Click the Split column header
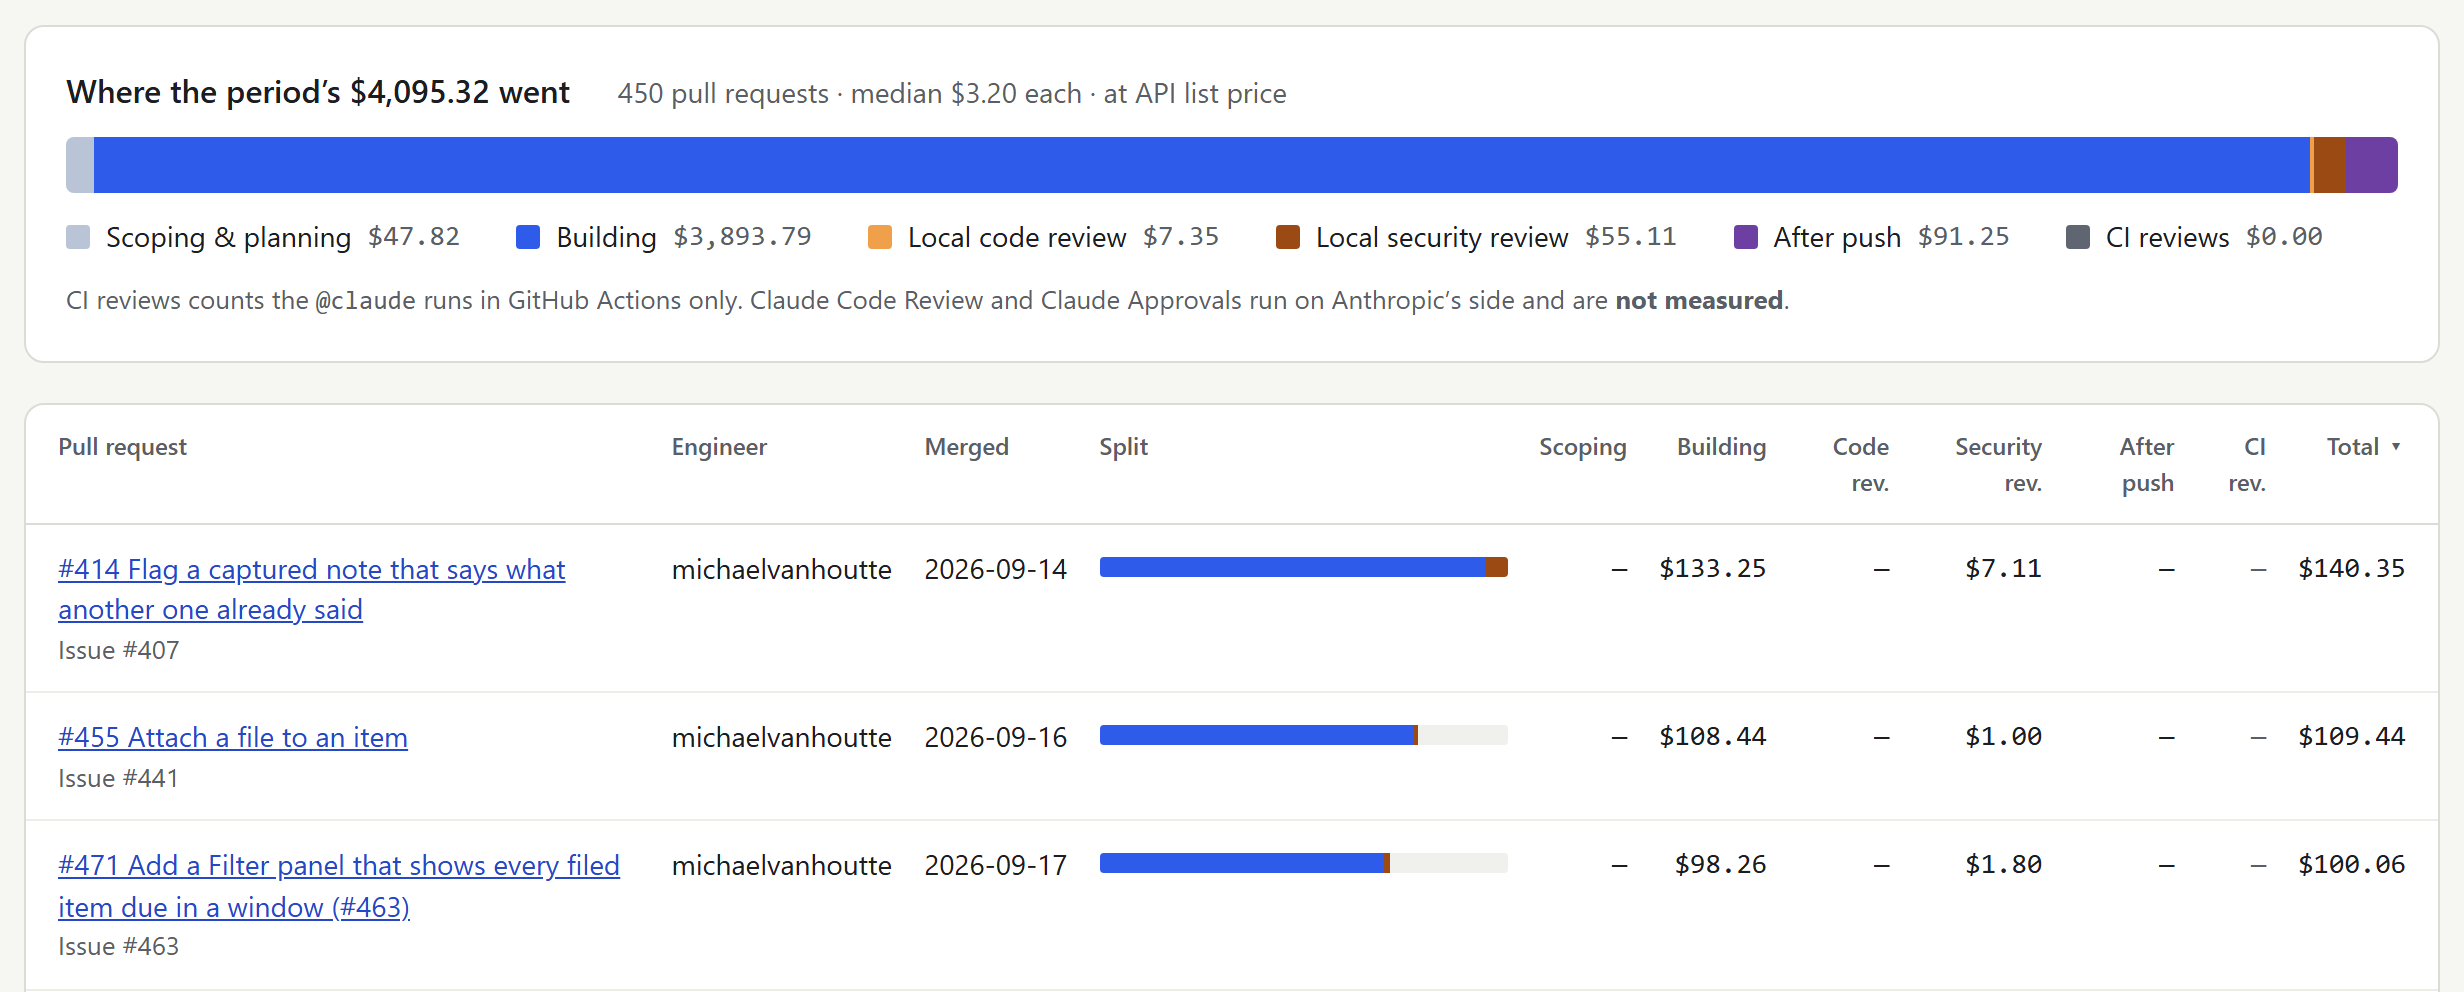The width and height of the screenshot is (2464, 992). [x=1123, y=447]
